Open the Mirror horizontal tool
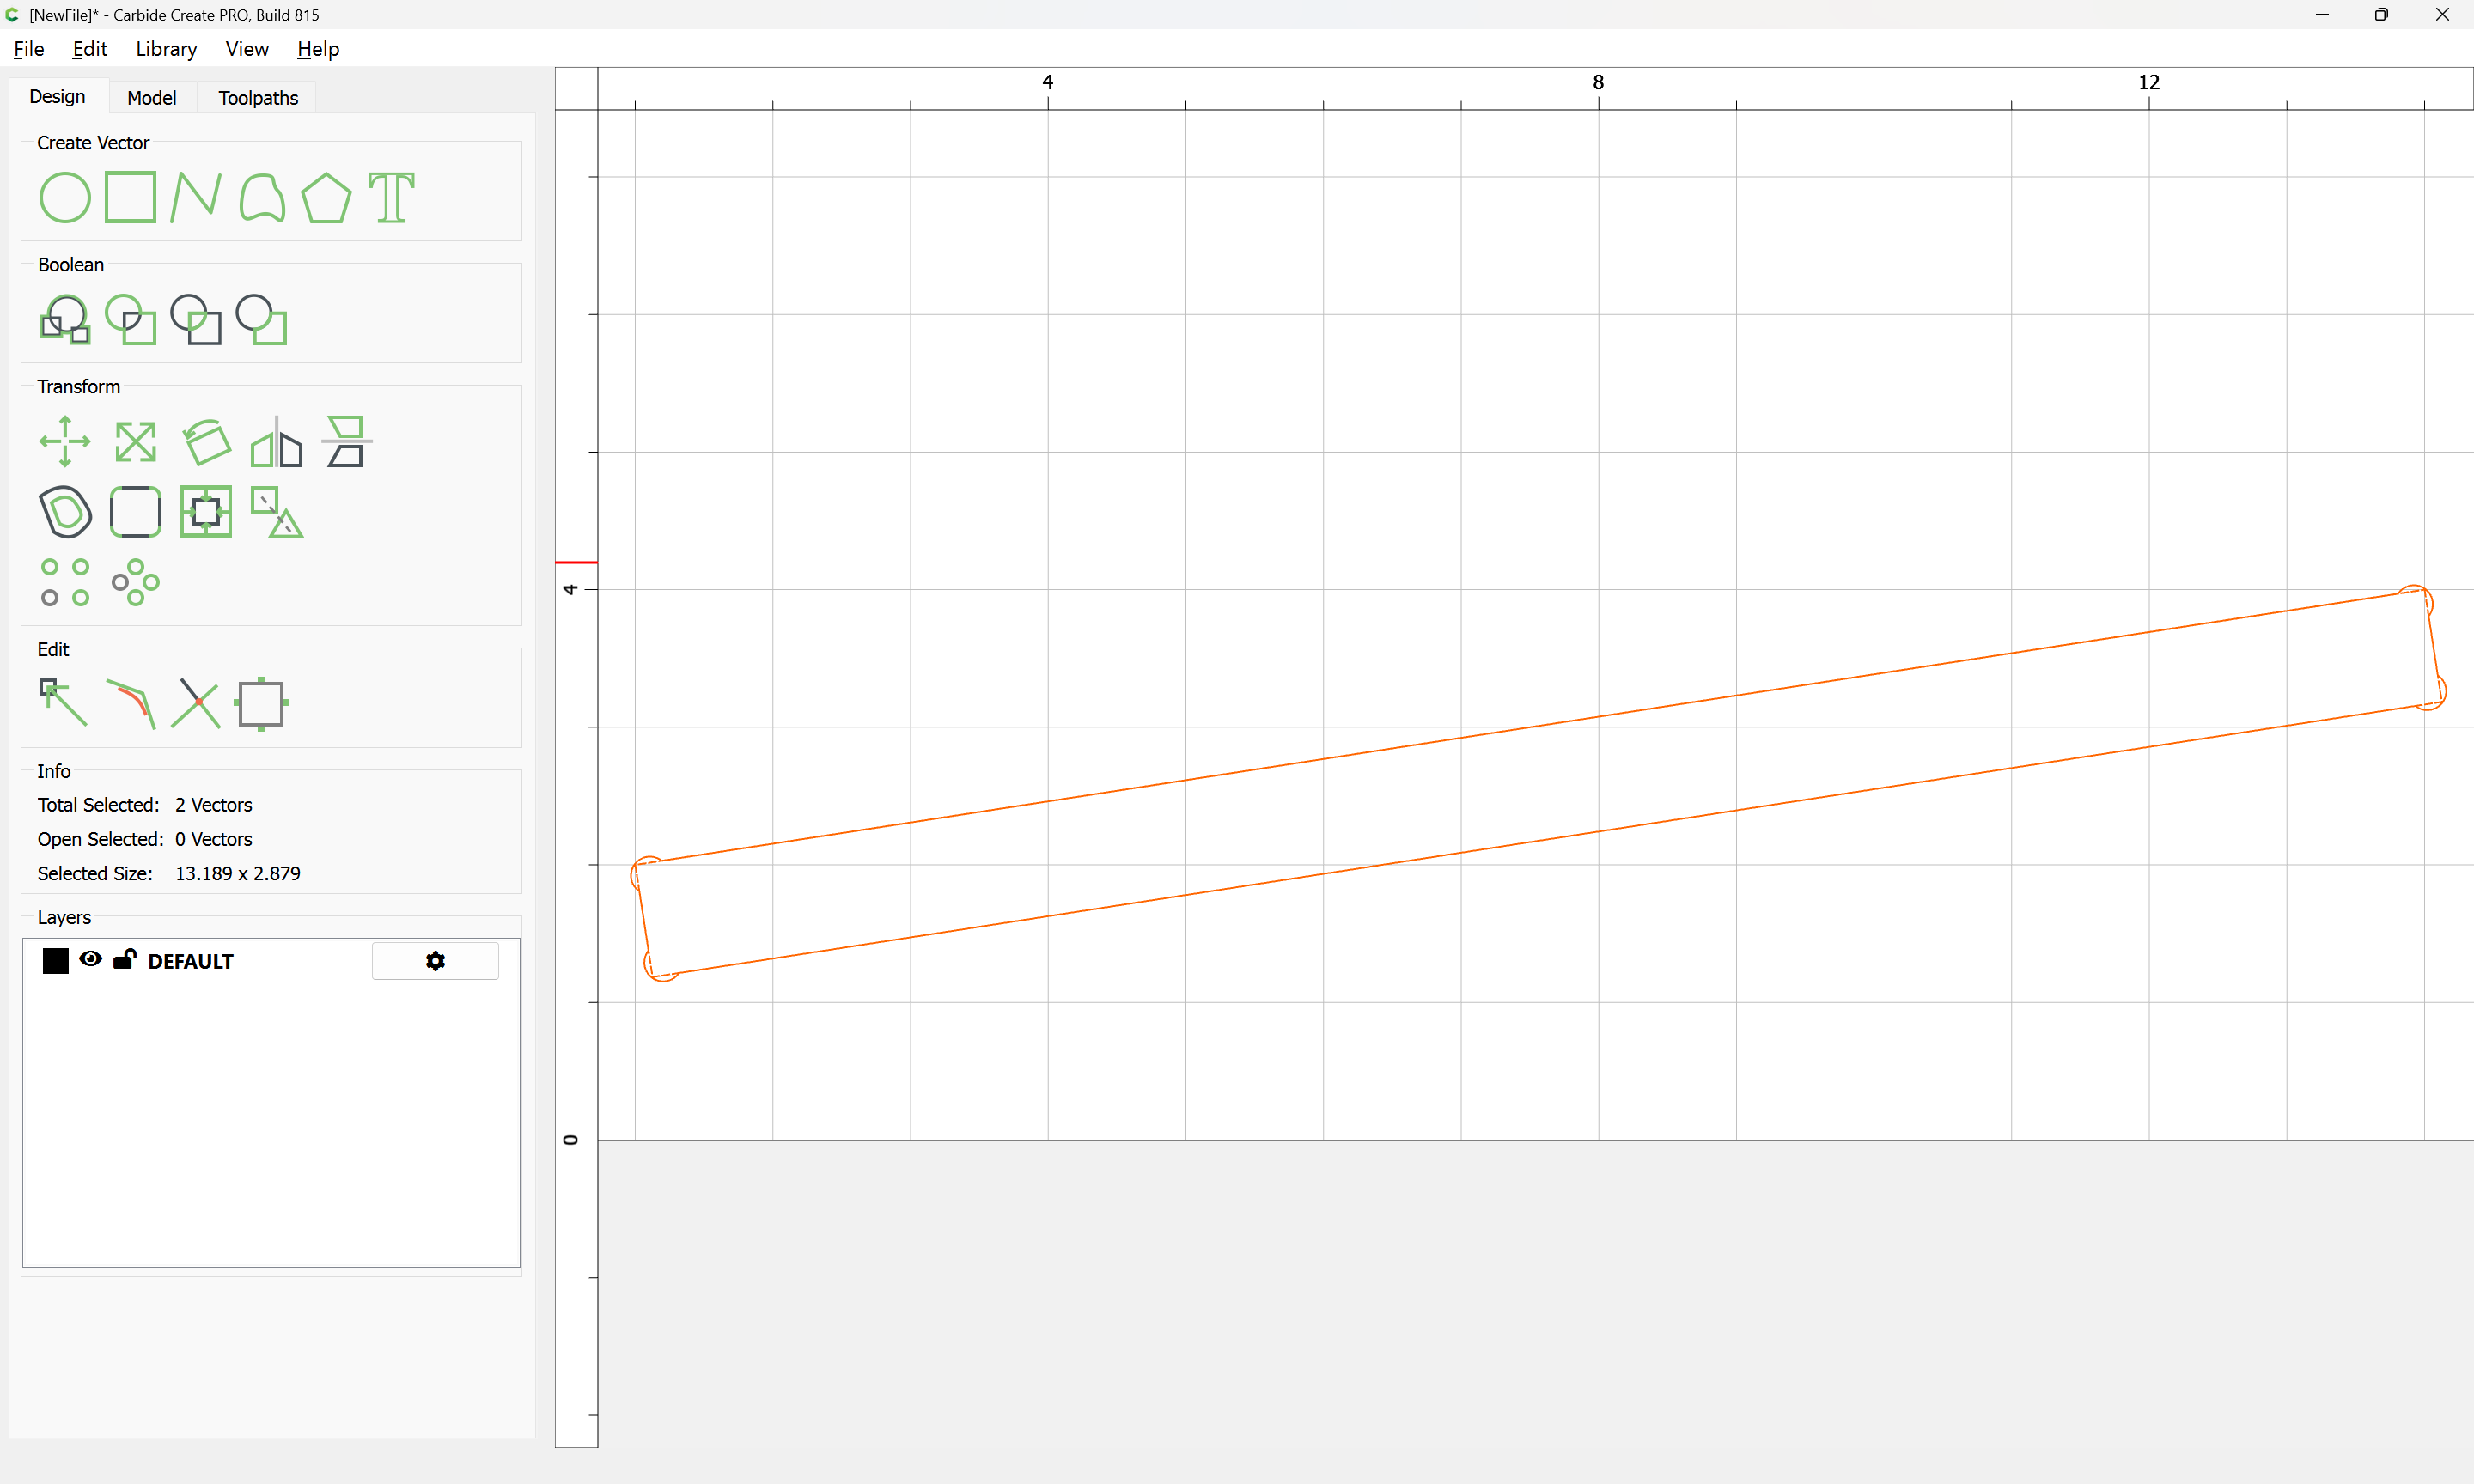 277,441
